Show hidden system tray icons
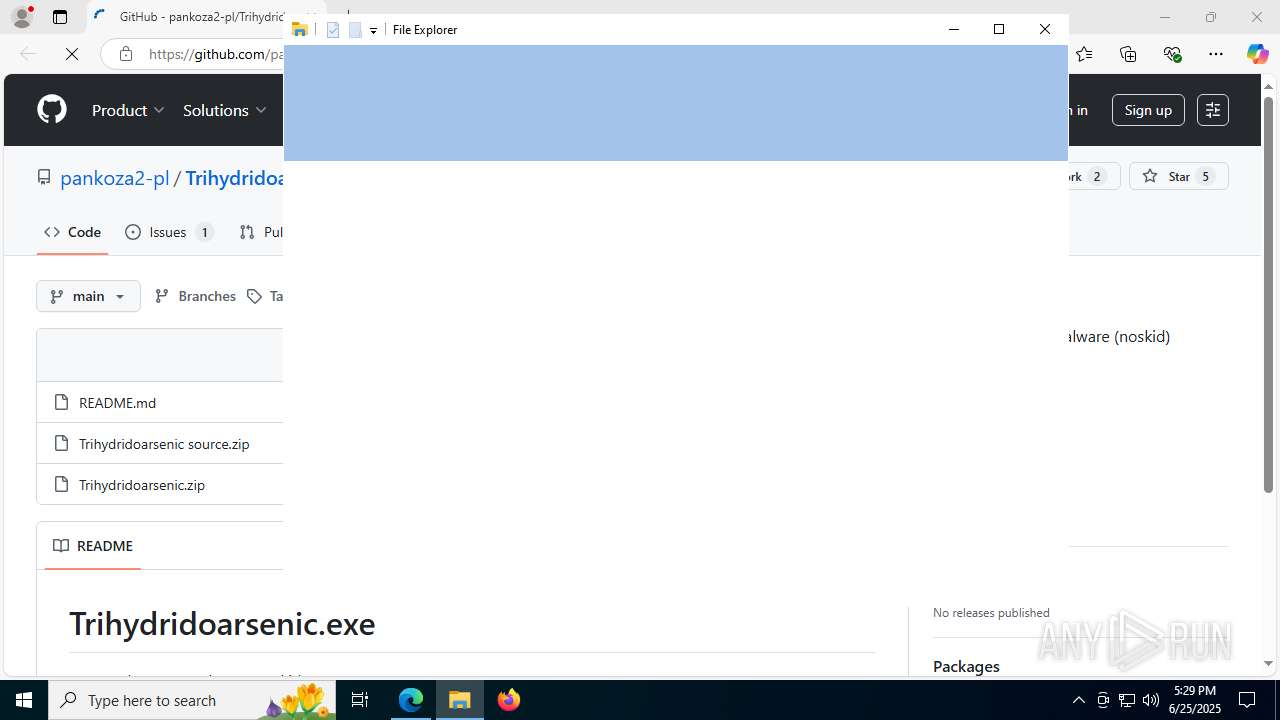This screenshot has height=720, width=1280. click(x=1078, y=700)
